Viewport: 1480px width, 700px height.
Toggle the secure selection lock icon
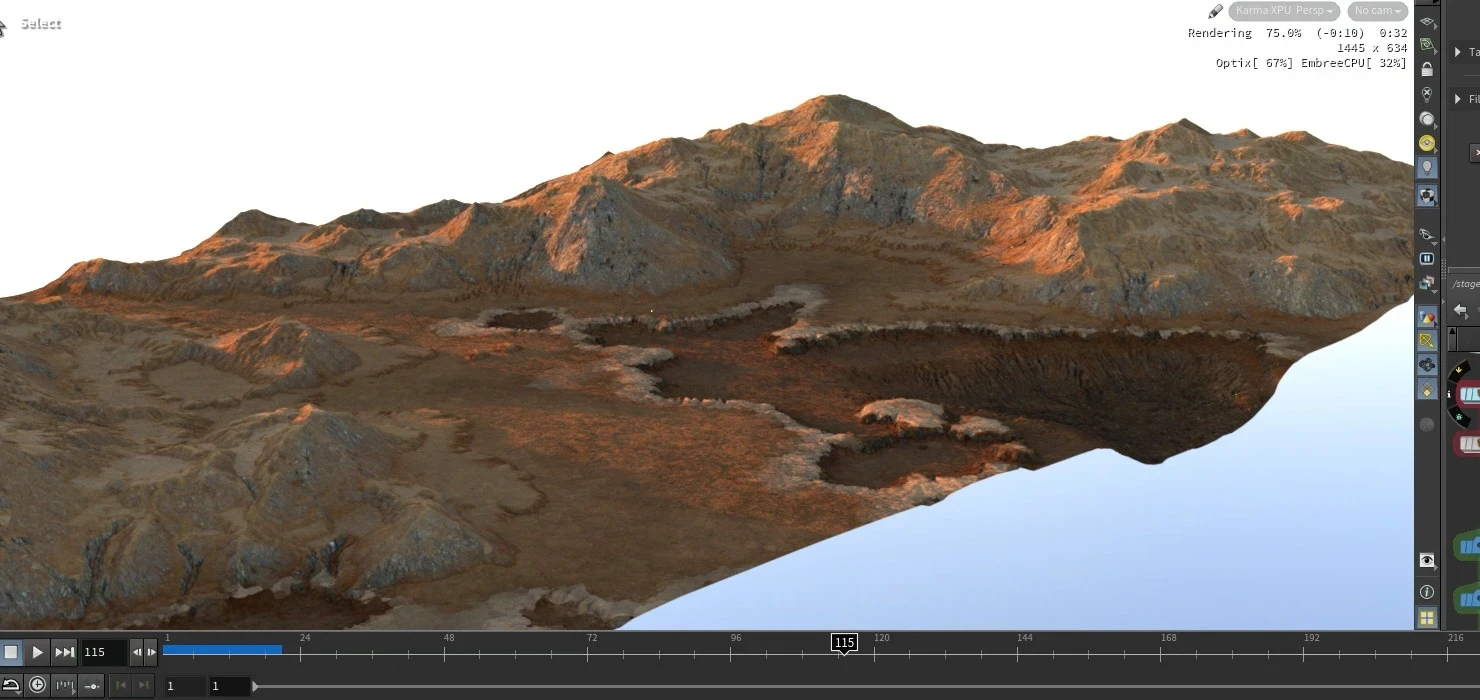(x=1427, y=70)
